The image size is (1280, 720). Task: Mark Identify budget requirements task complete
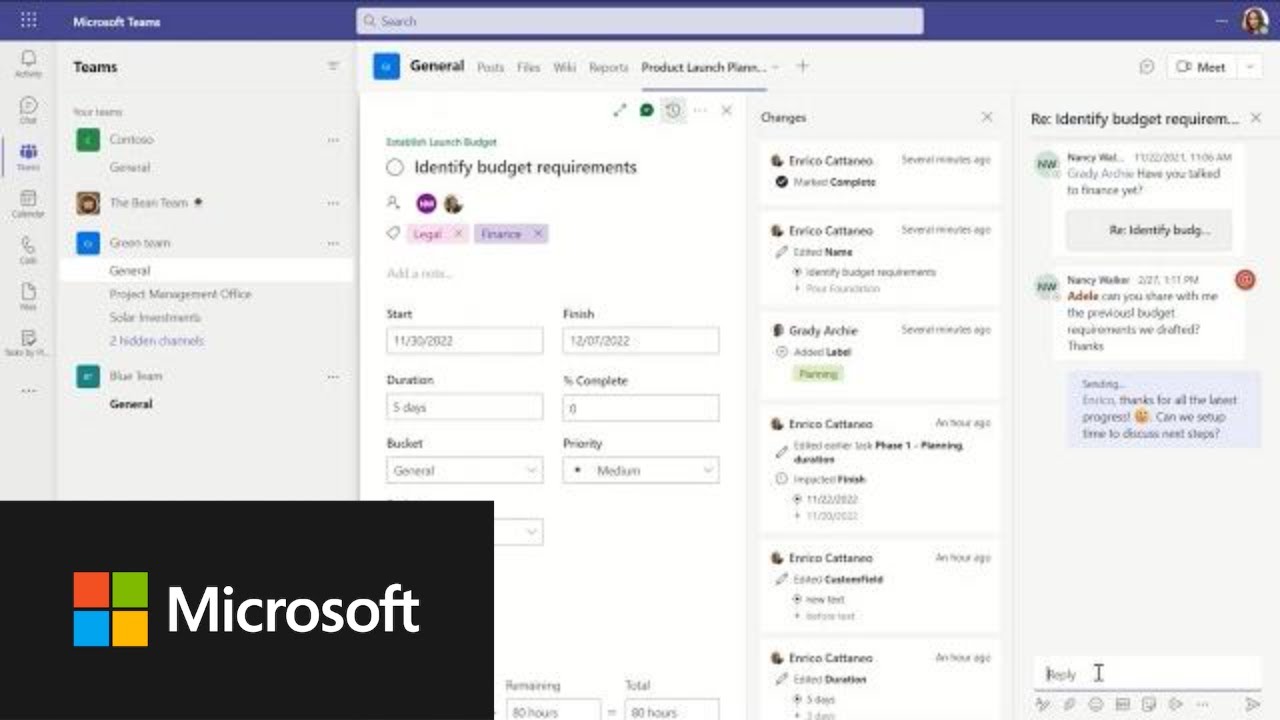[395, 167]
